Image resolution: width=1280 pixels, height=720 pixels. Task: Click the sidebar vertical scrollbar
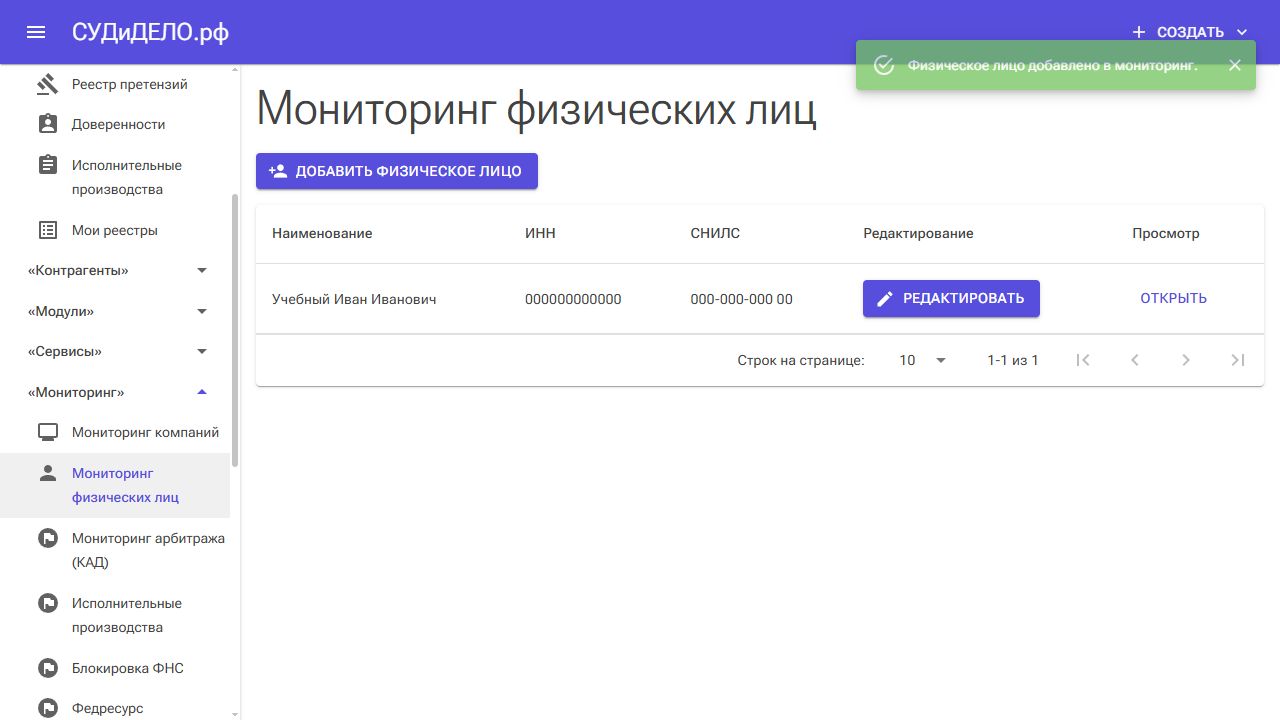[235, 330]
